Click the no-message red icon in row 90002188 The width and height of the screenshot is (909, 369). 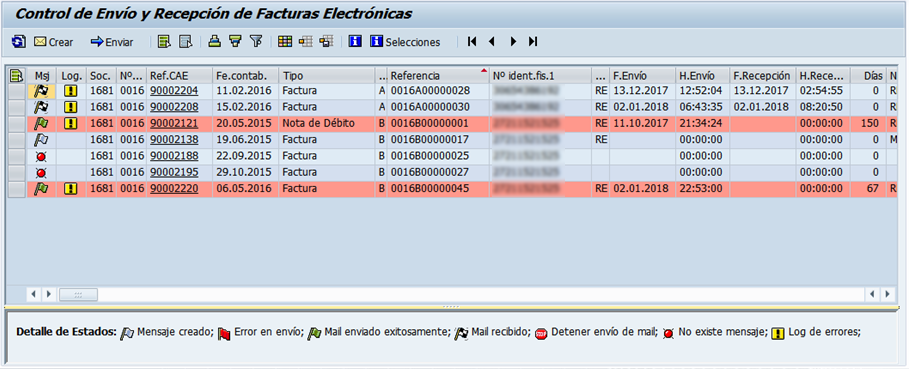[41, 156]
